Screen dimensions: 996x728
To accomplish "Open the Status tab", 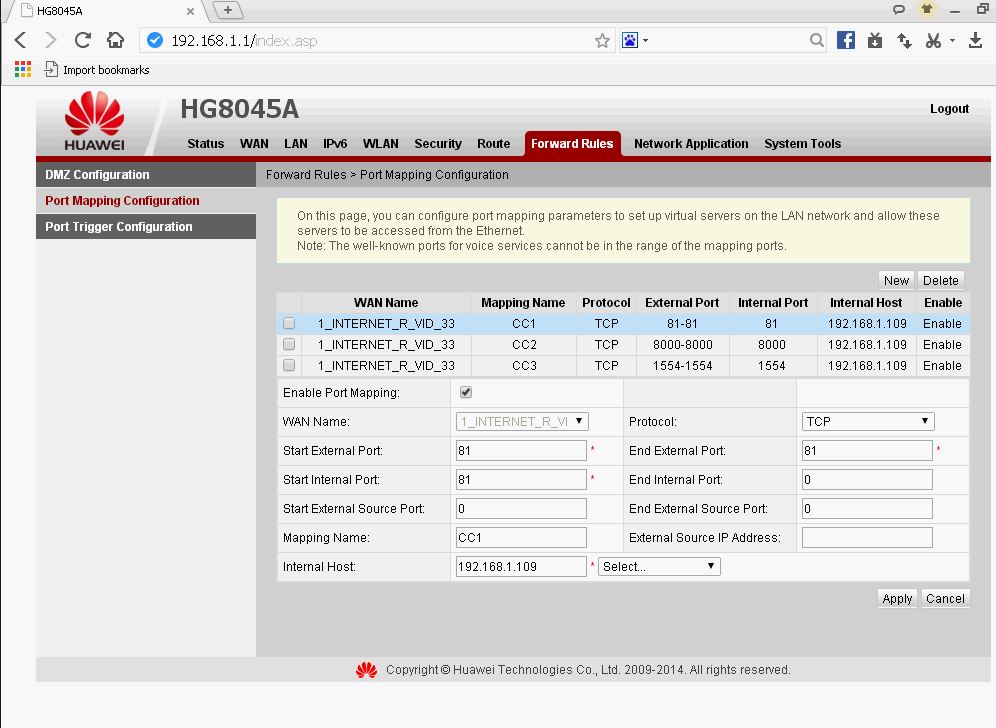I will (205, 144).
